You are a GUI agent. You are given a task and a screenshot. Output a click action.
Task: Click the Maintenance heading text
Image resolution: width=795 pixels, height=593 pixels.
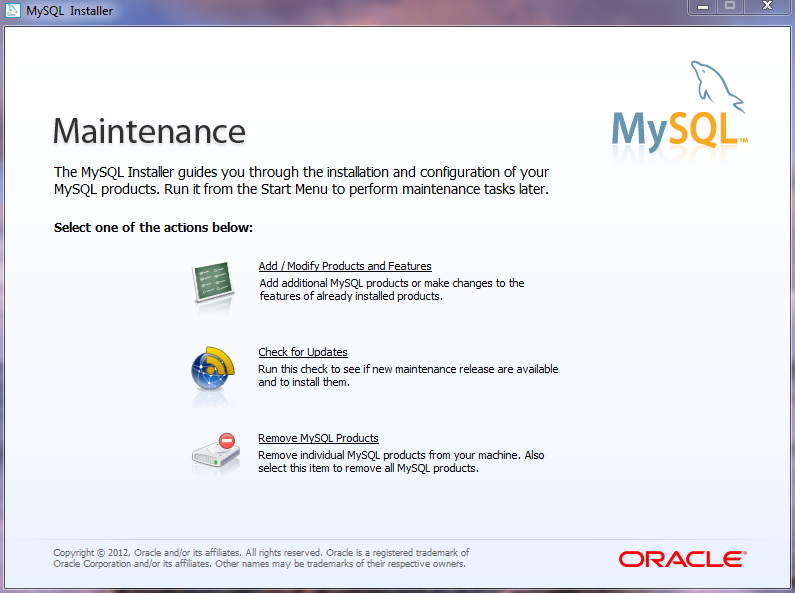coord(149,131)
